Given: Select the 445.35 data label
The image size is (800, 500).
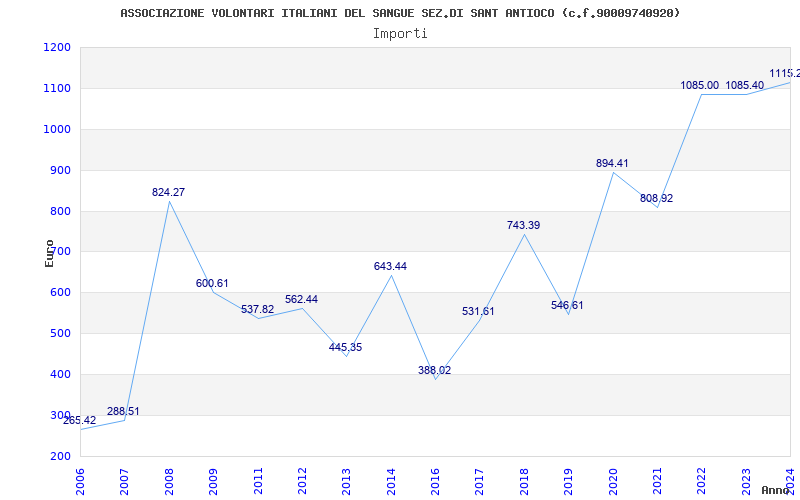Looking at the screenshot, I should coord(346,347).
